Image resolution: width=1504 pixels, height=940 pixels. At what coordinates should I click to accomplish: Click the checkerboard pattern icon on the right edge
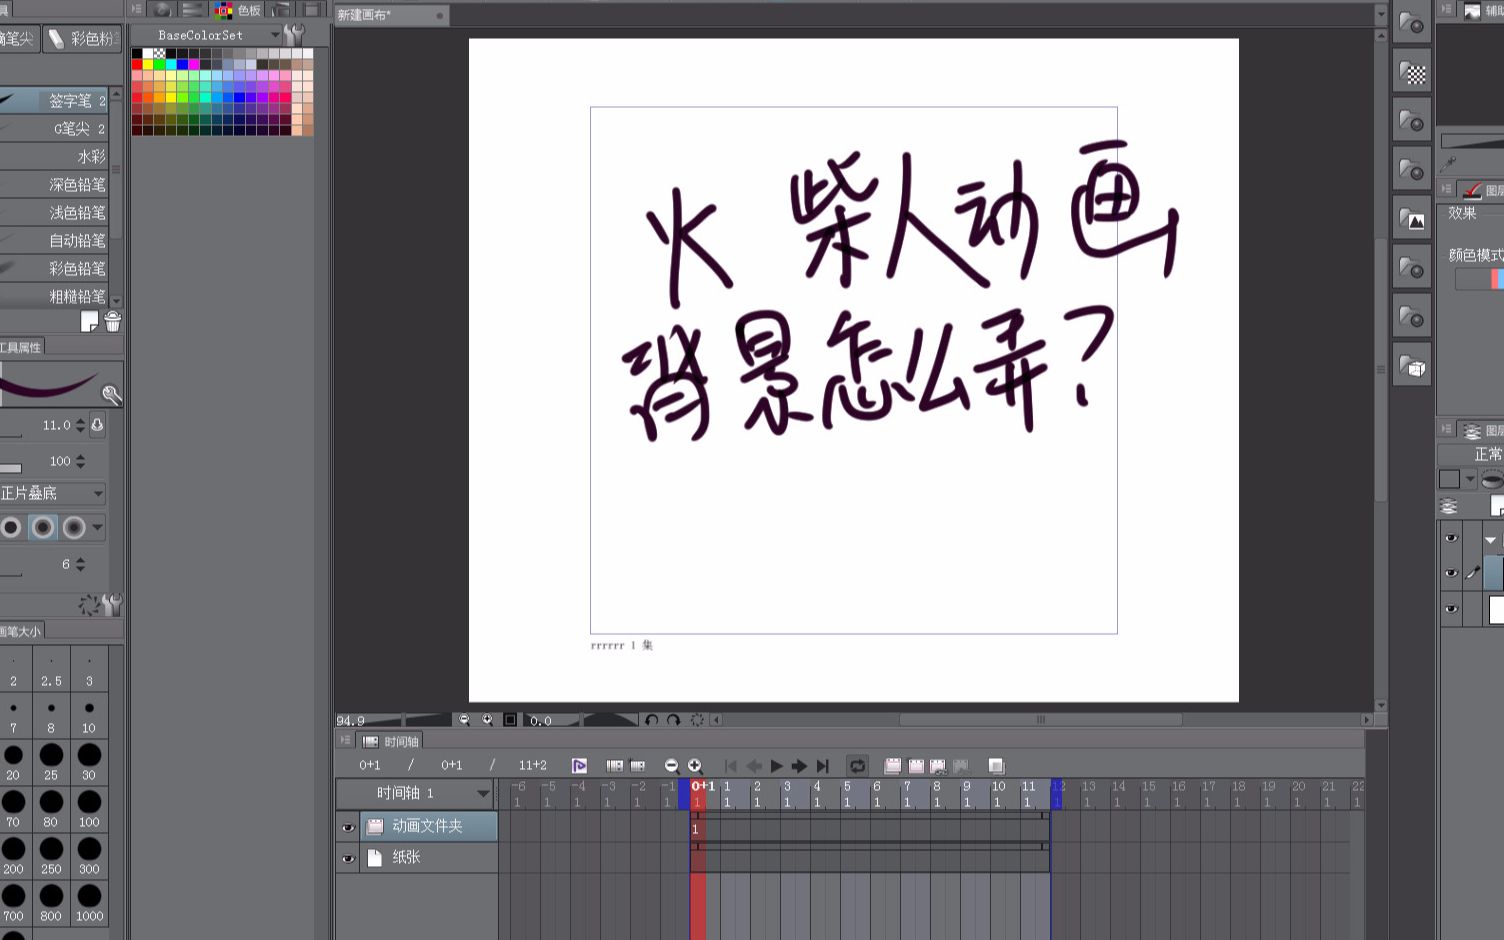[1412, 72]
